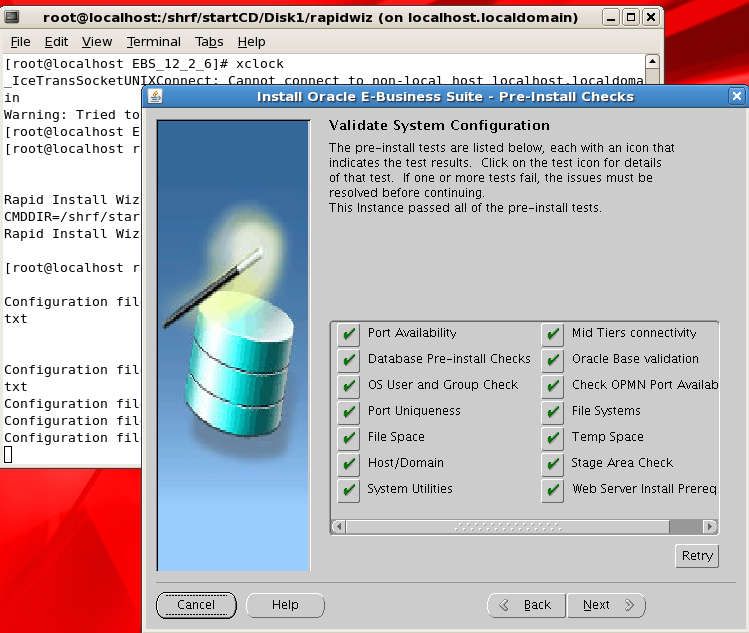
Task: Open Stage Area Check result icon
Action: tap(553, 463)
